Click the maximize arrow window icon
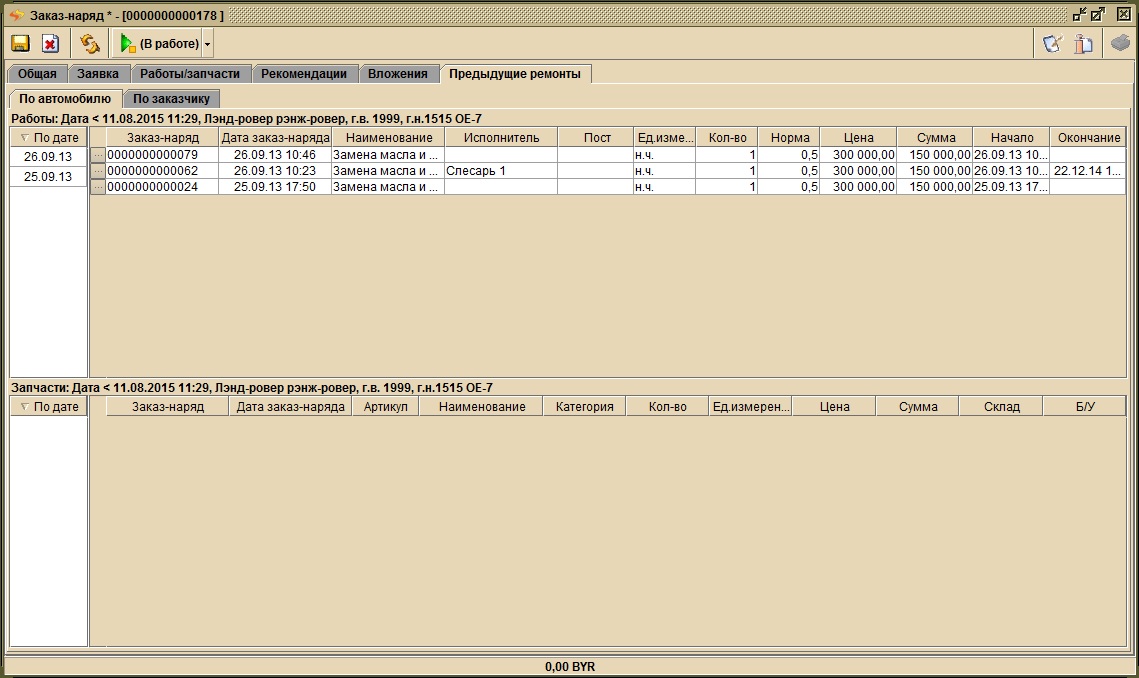This screenshot has width=1139, height=678. 1098,14
